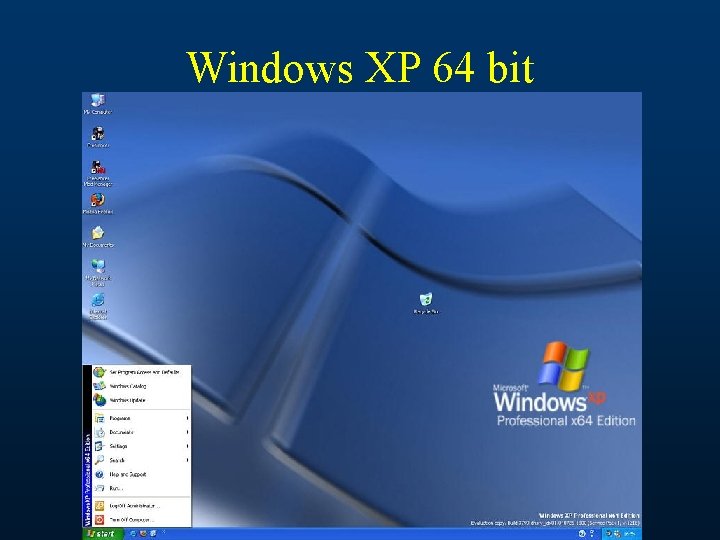Screen dimensions: 720x540
Task: Click the second system tray icon
Action: pyautogui.click(x=617, y=534)
